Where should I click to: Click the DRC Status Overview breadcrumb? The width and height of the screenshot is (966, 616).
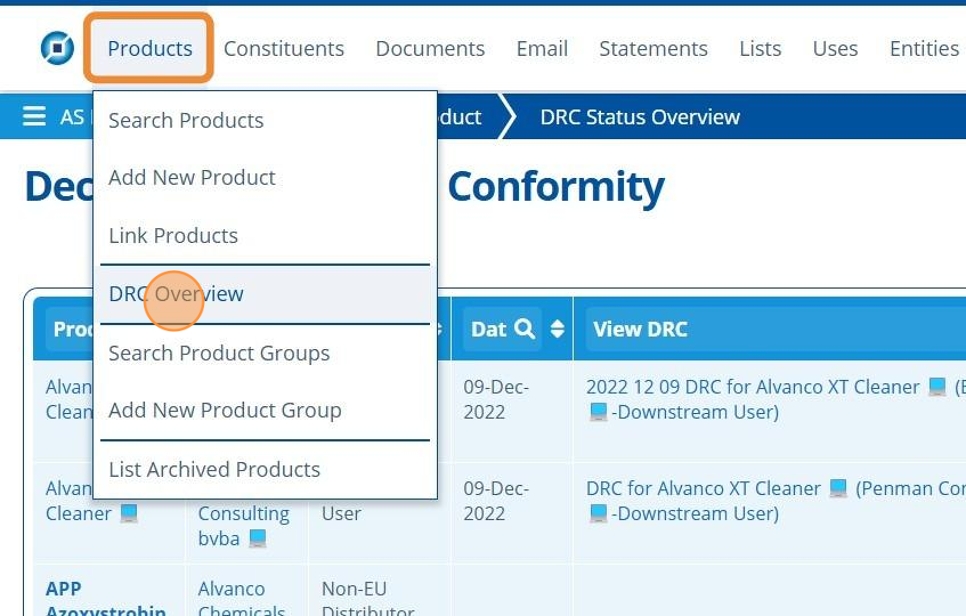point(640,117)
